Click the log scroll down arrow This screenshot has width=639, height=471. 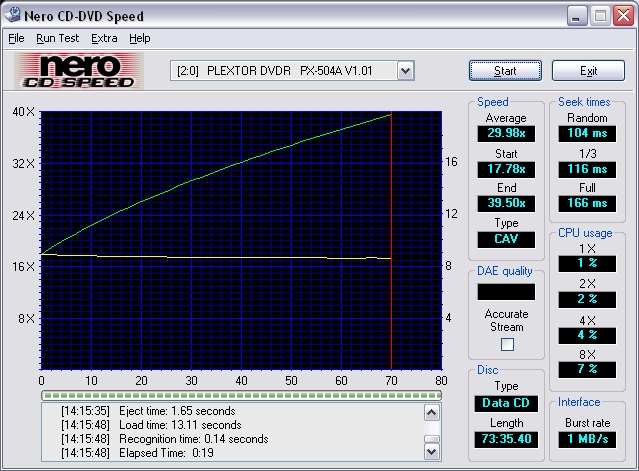pyautogui.click(x=432, y=451)
